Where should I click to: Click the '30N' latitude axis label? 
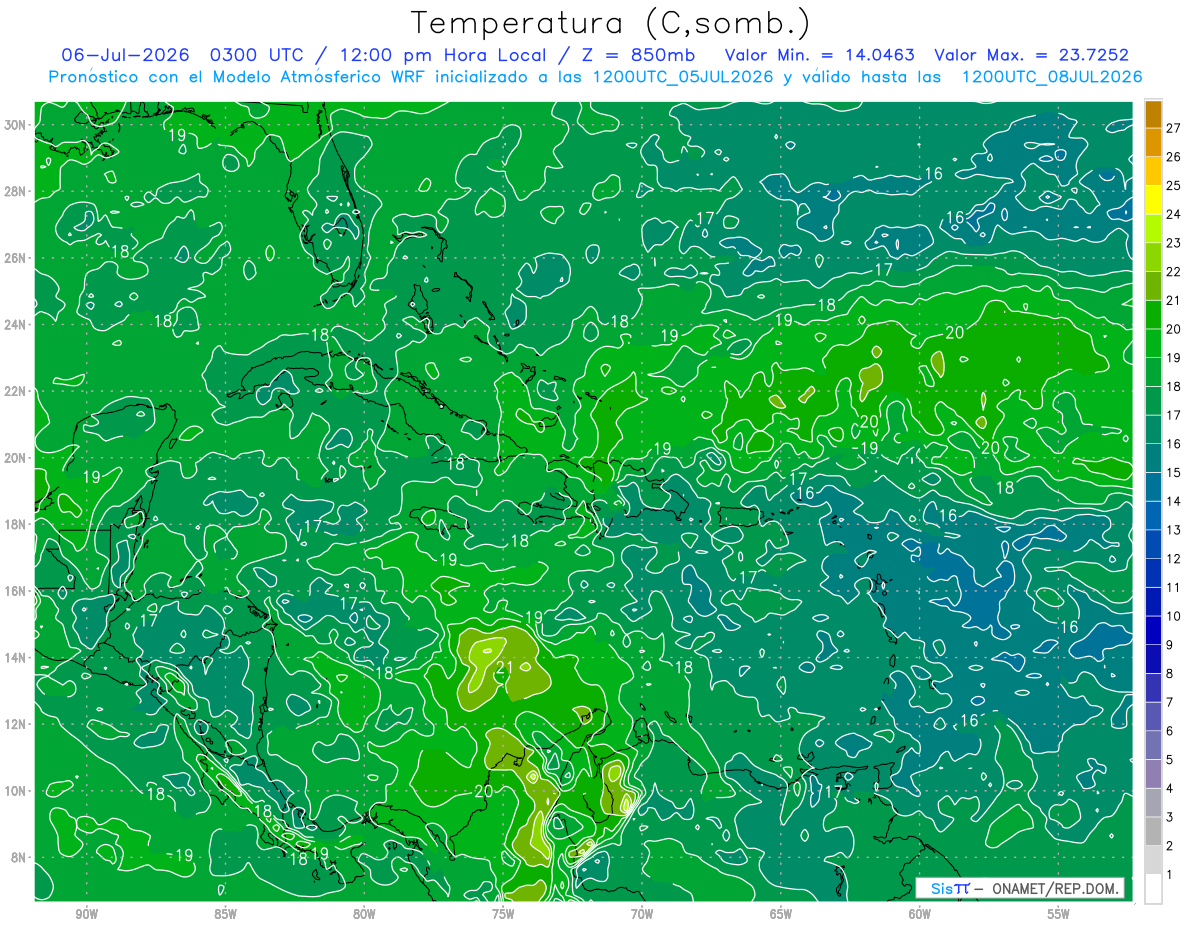[x=17, y=125]
